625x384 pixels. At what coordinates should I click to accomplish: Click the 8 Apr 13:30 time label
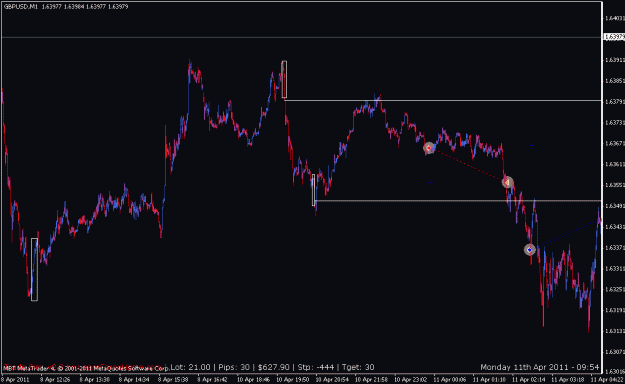[x=94, y=380]
